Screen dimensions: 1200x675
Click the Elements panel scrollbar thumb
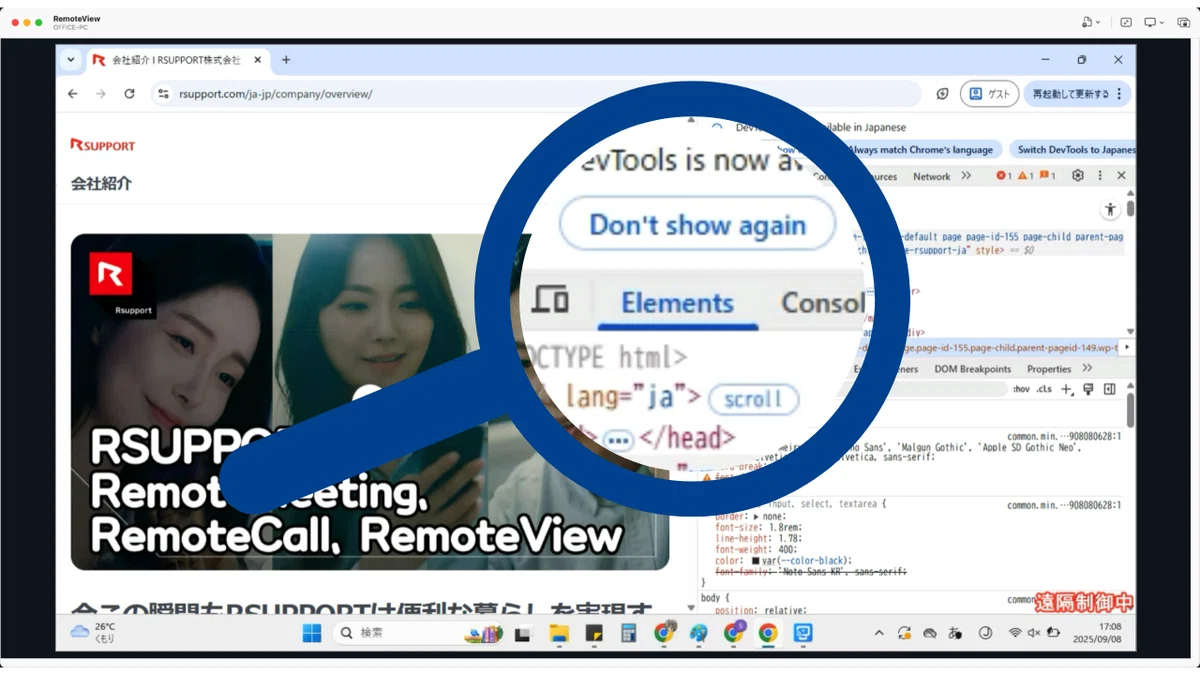coord(1130,208)
